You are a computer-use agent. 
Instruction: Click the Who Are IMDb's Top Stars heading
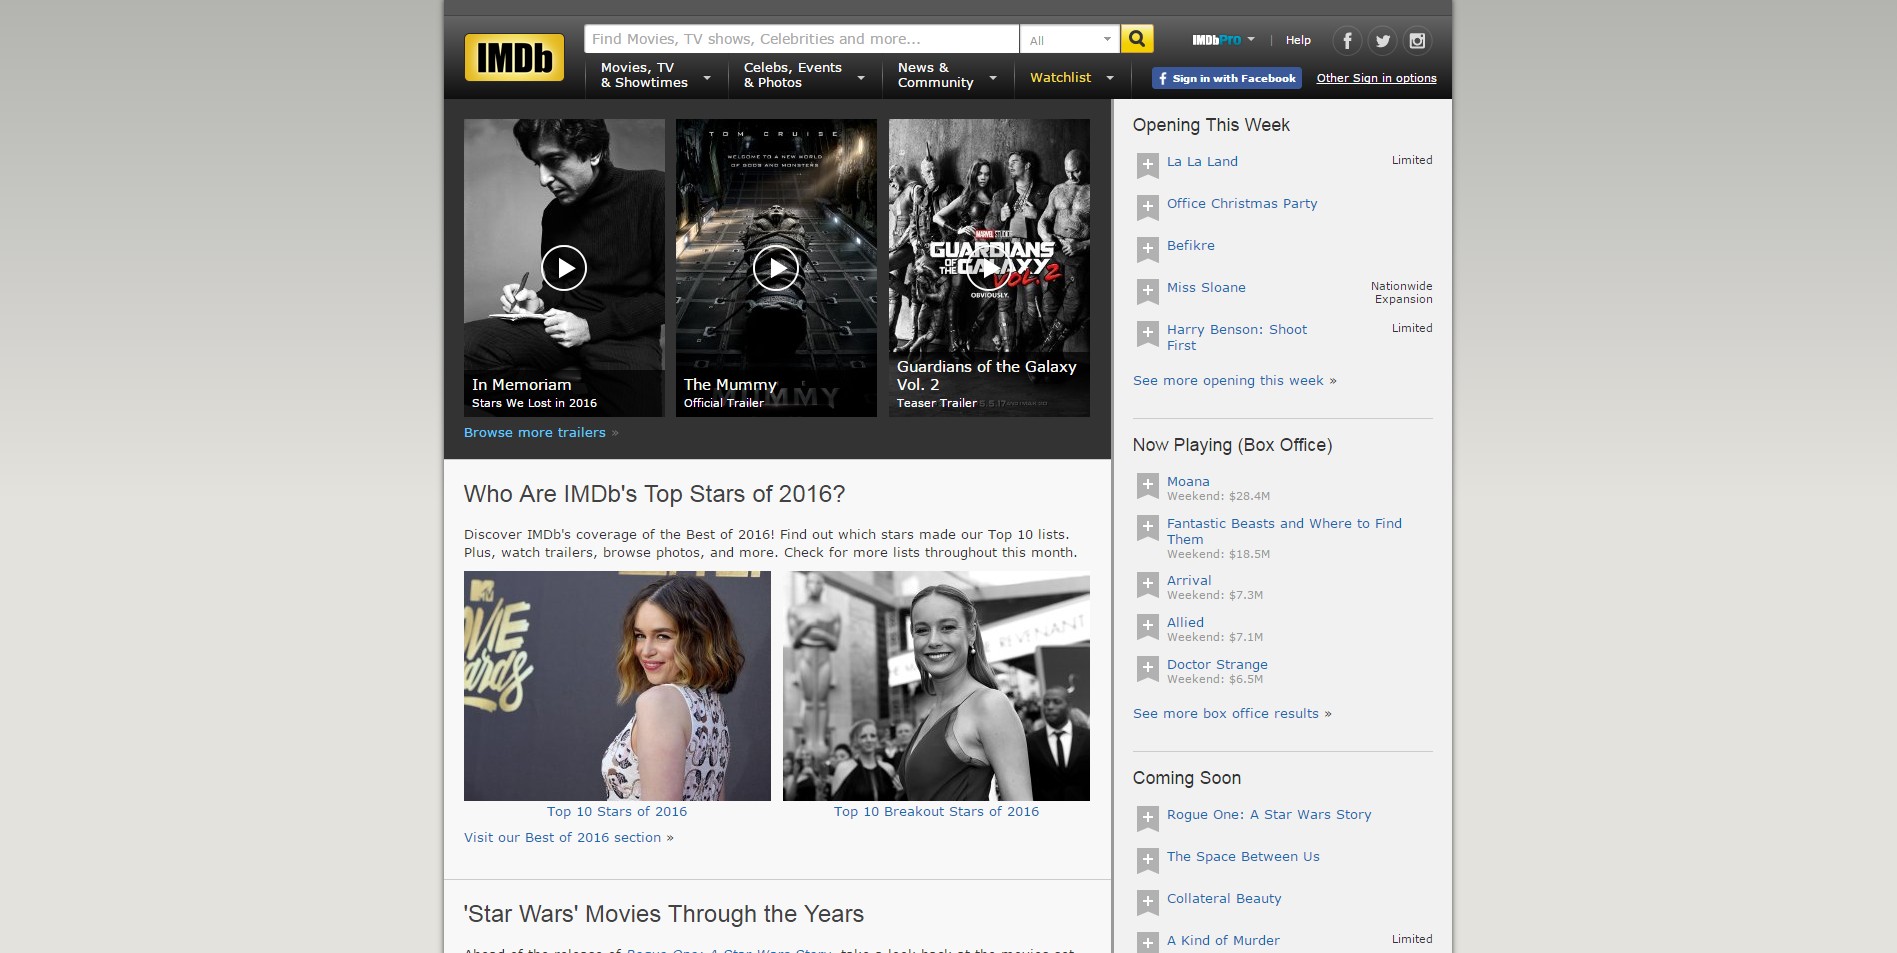[654, 494]
